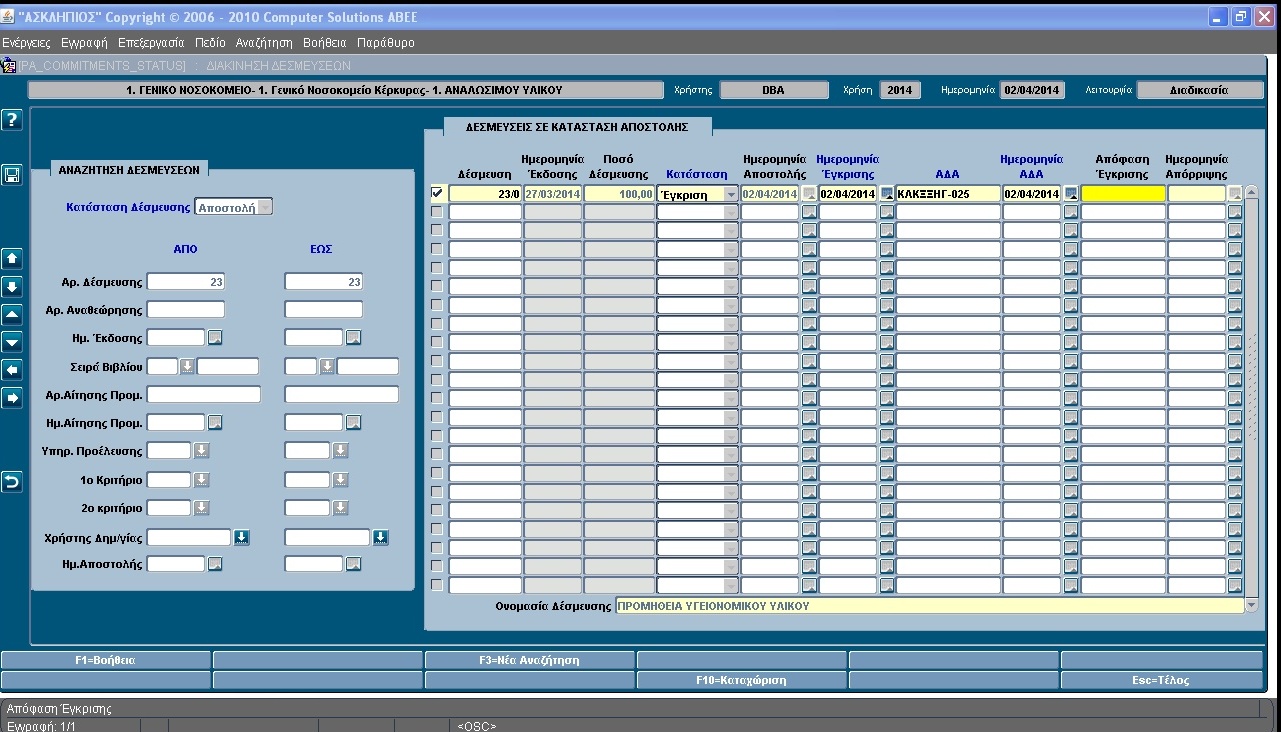Click calendar icon beside Ημερομηνία ΑΔΑ first row
1281x732 pixels.
(1071, 193)
